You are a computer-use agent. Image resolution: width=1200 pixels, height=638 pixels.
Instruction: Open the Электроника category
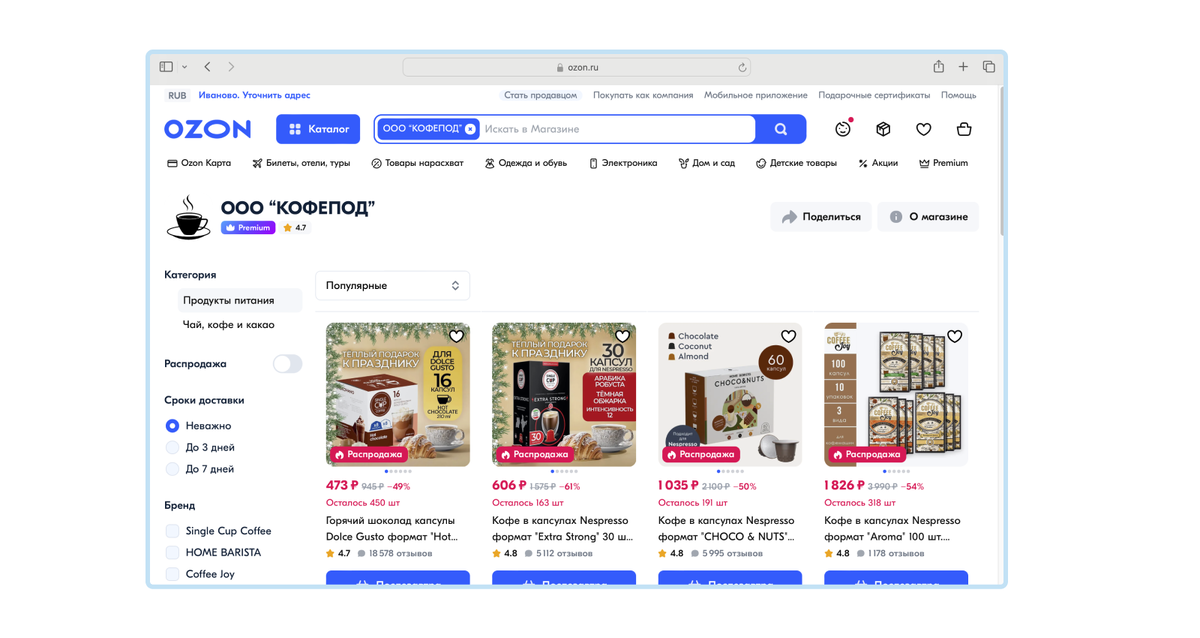tap(622, 163)
